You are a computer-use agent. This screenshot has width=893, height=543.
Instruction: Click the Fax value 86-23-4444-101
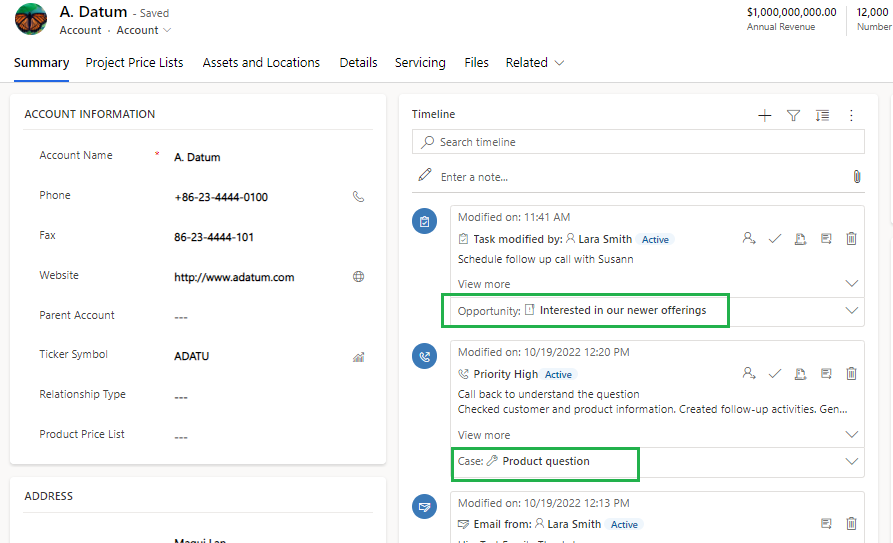coord(214,237)
